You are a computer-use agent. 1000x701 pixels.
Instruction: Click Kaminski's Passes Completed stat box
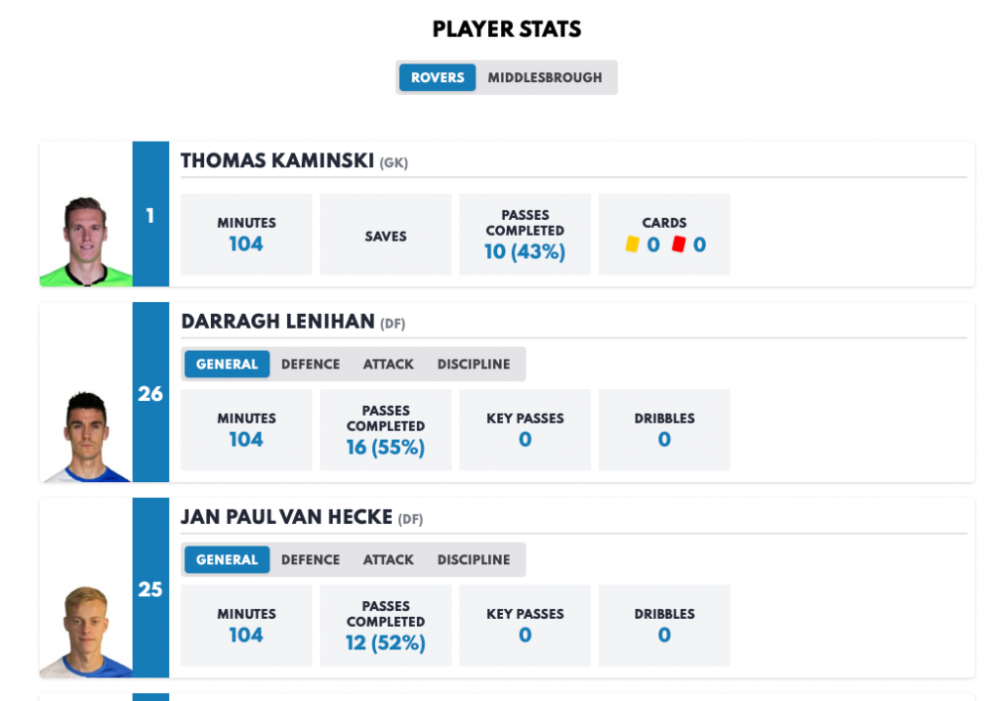tap(525, 234)
